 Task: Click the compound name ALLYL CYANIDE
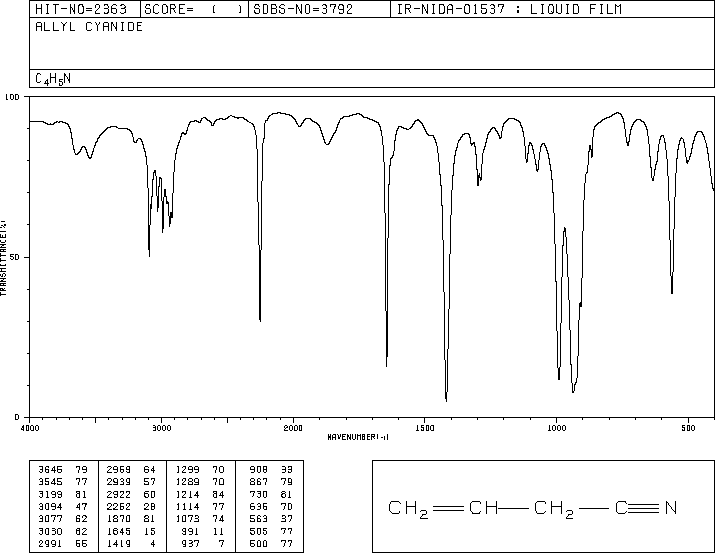[x=89, y=27]
